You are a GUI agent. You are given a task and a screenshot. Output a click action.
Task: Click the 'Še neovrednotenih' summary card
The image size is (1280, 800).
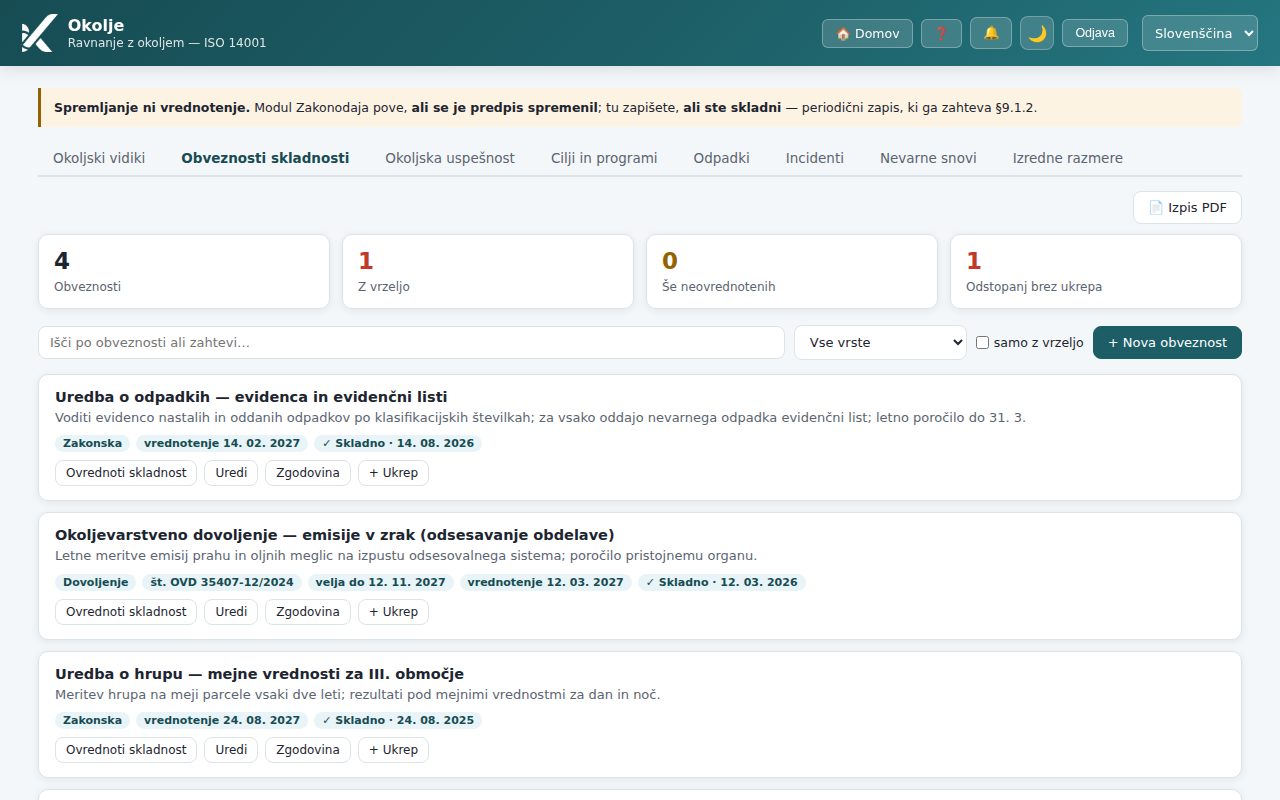[x=792, y=272]
